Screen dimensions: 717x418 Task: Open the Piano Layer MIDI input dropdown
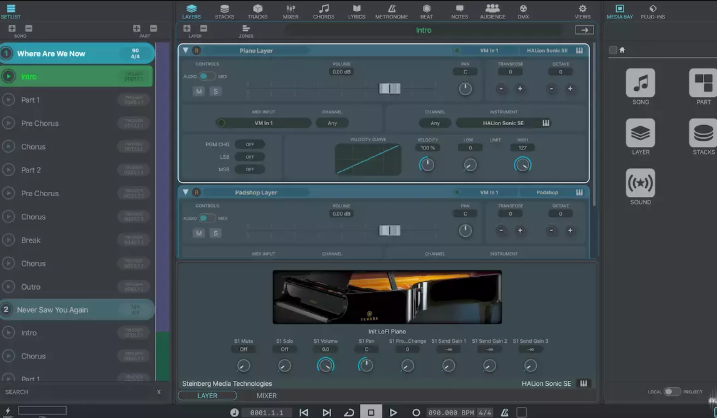pos(263,123)
